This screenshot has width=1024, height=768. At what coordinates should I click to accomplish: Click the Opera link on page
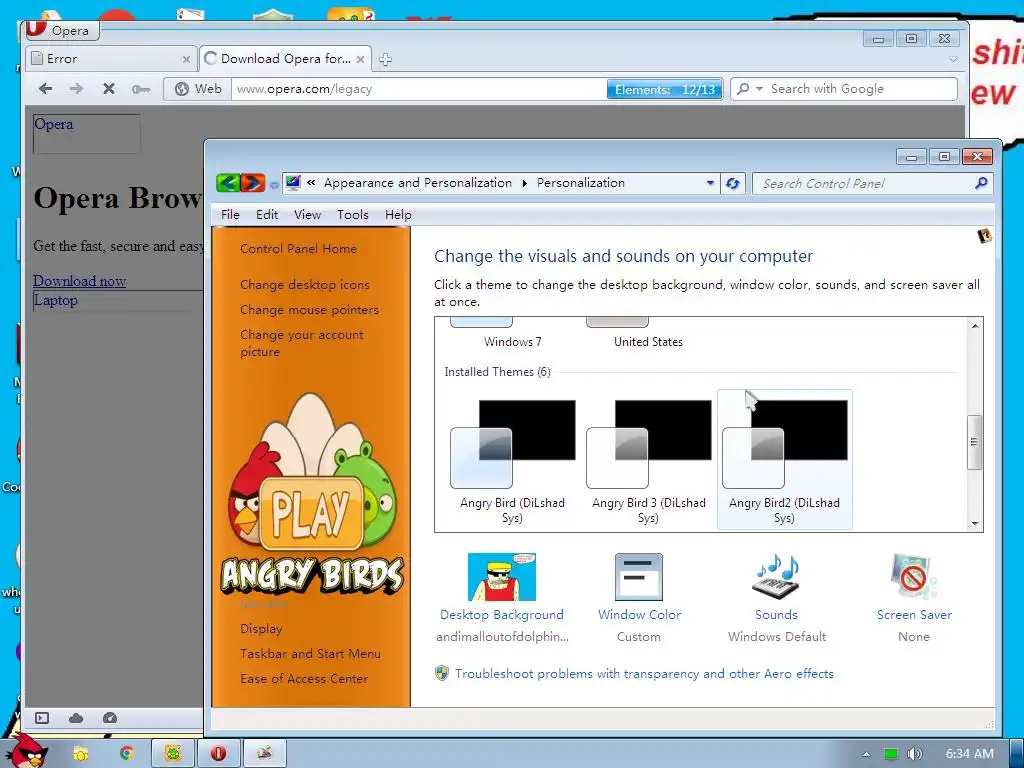point(54,124)
